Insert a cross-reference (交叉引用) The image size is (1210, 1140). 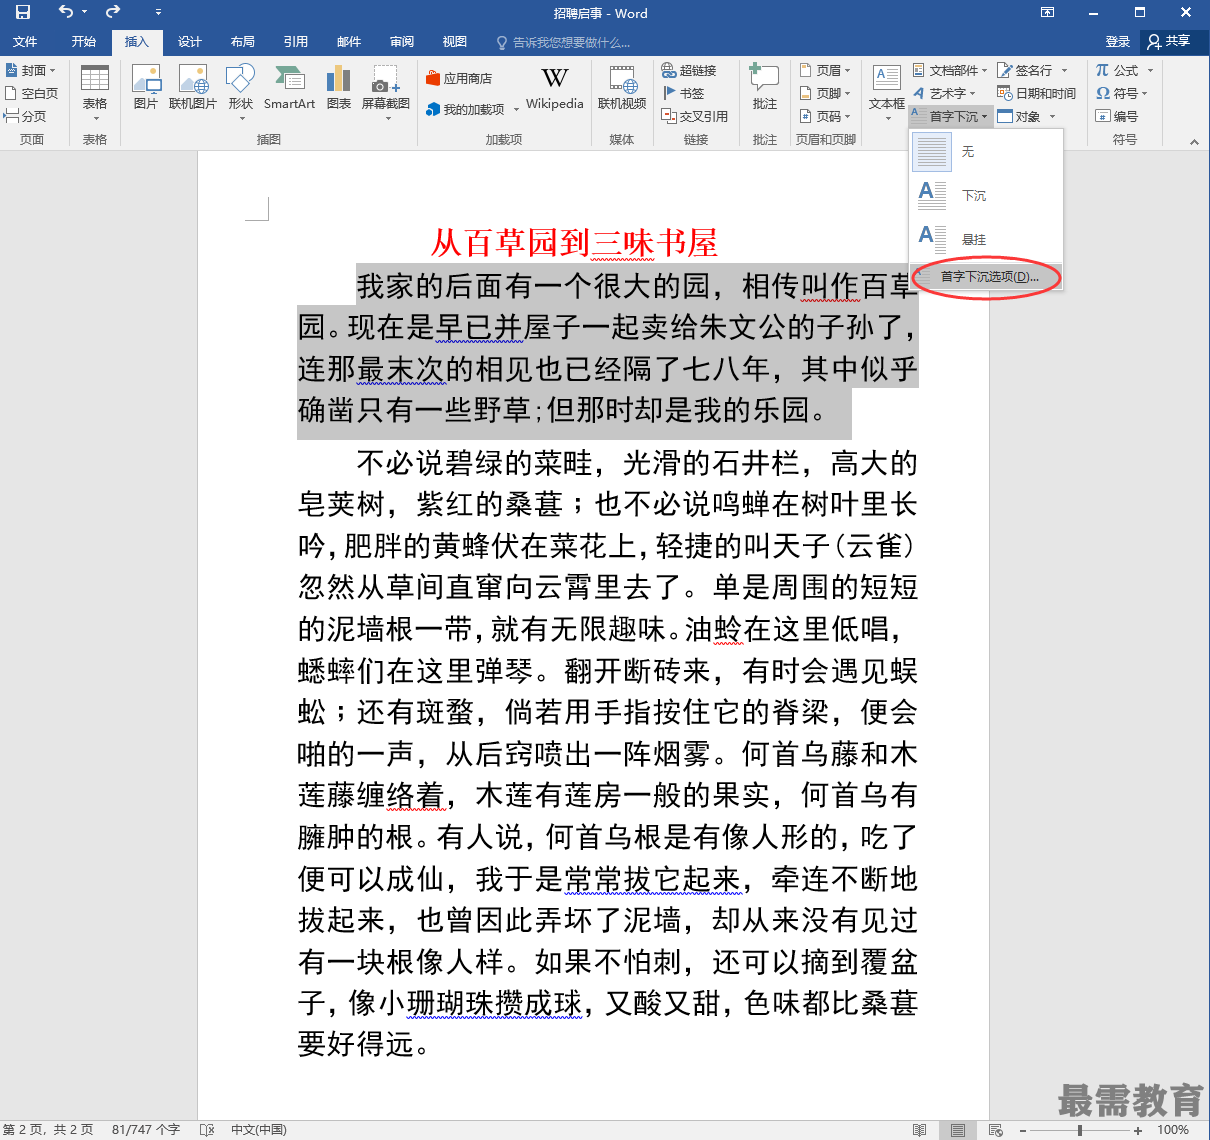[695, 116]
